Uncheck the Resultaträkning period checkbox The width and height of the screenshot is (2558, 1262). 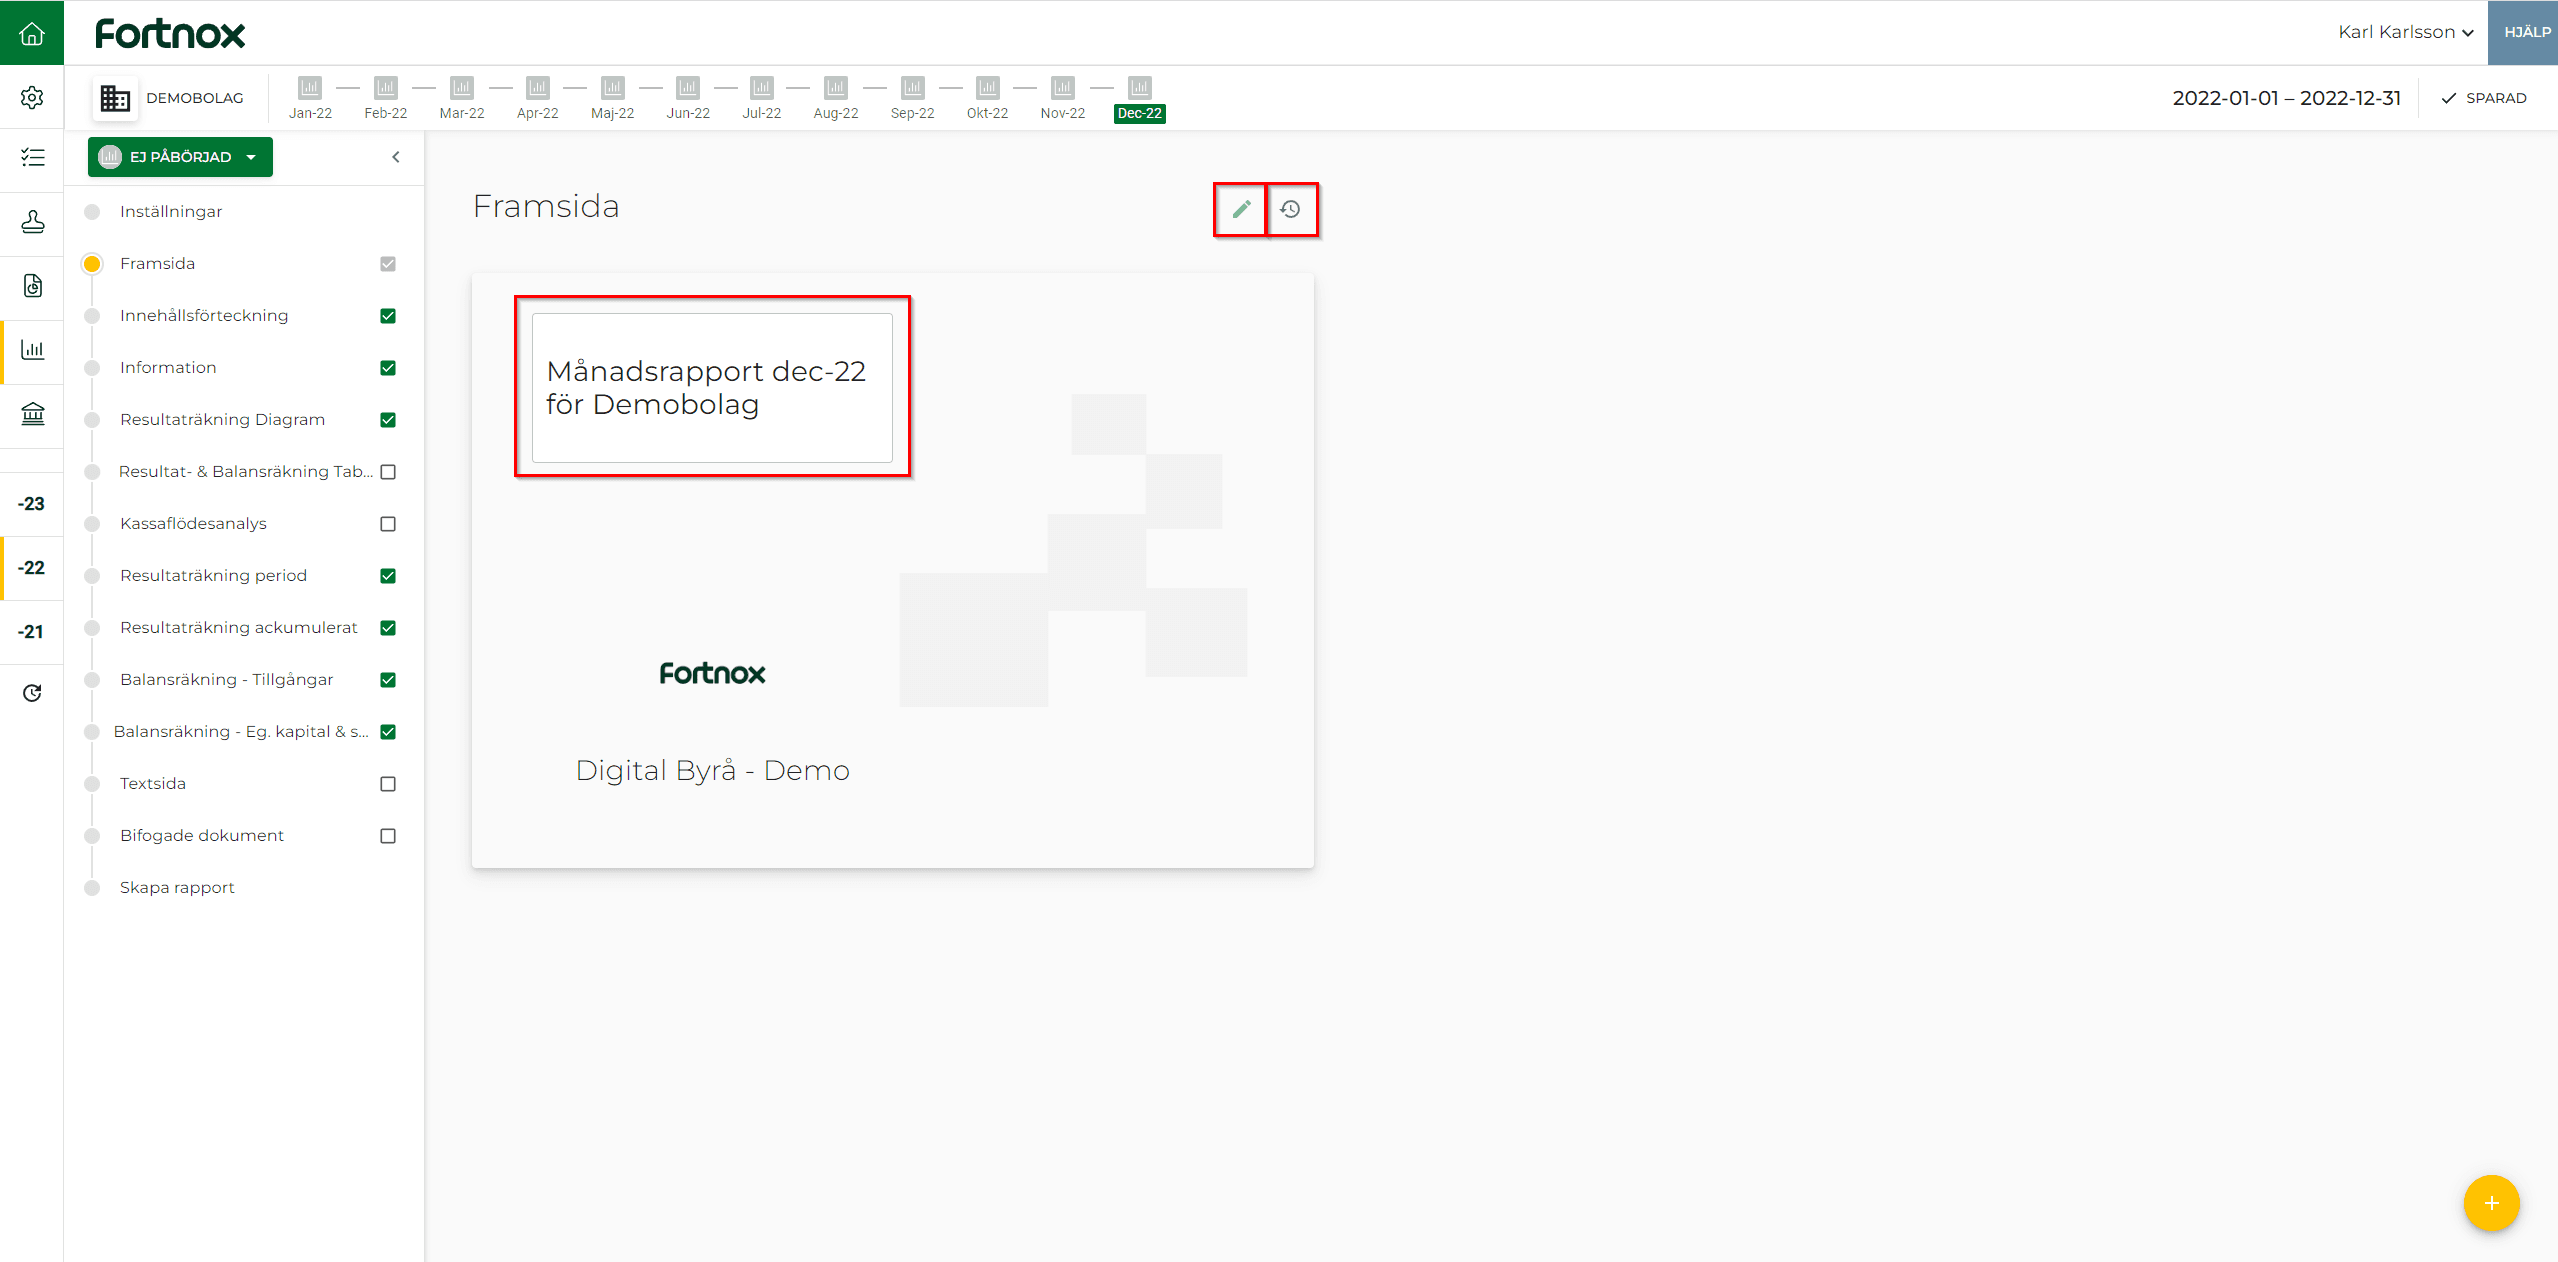(x=388, y=576)
